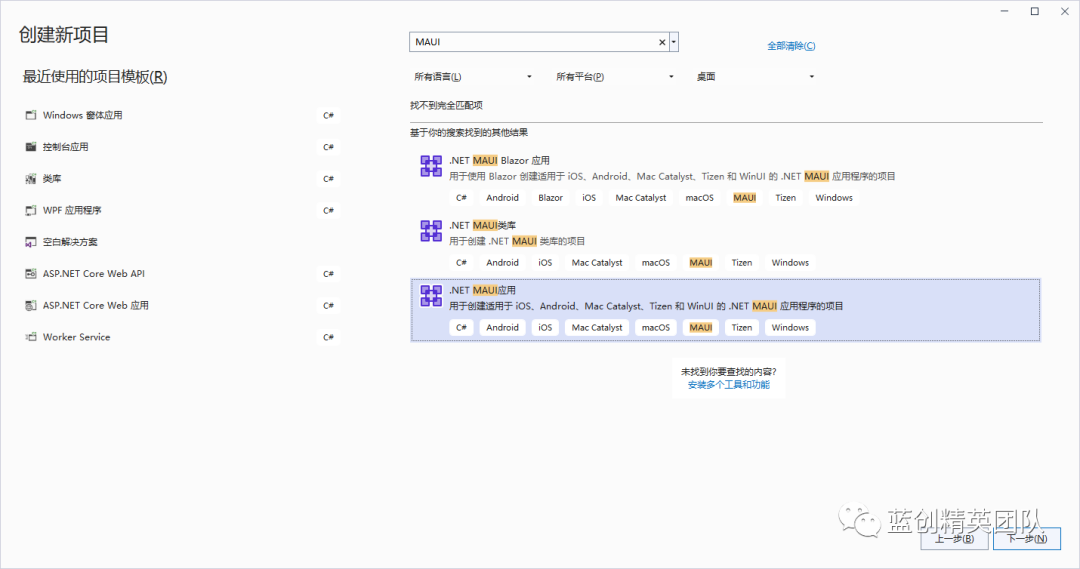The width and height of the screenshot is (1080, 569).
Task: Click the Worker Service template icon
Action: point(30,337)
